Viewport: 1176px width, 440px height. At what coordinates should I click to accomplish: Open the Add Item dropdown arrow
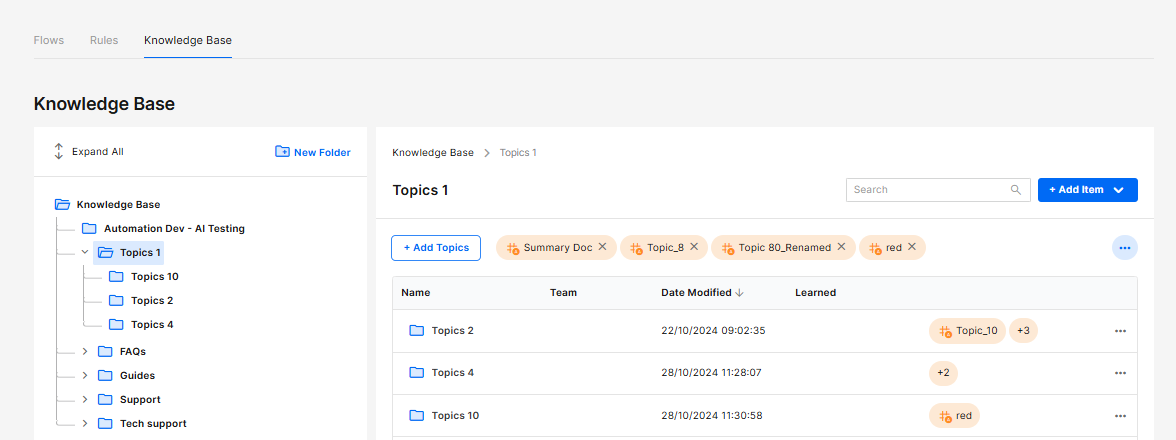[x=1118, y=190]
